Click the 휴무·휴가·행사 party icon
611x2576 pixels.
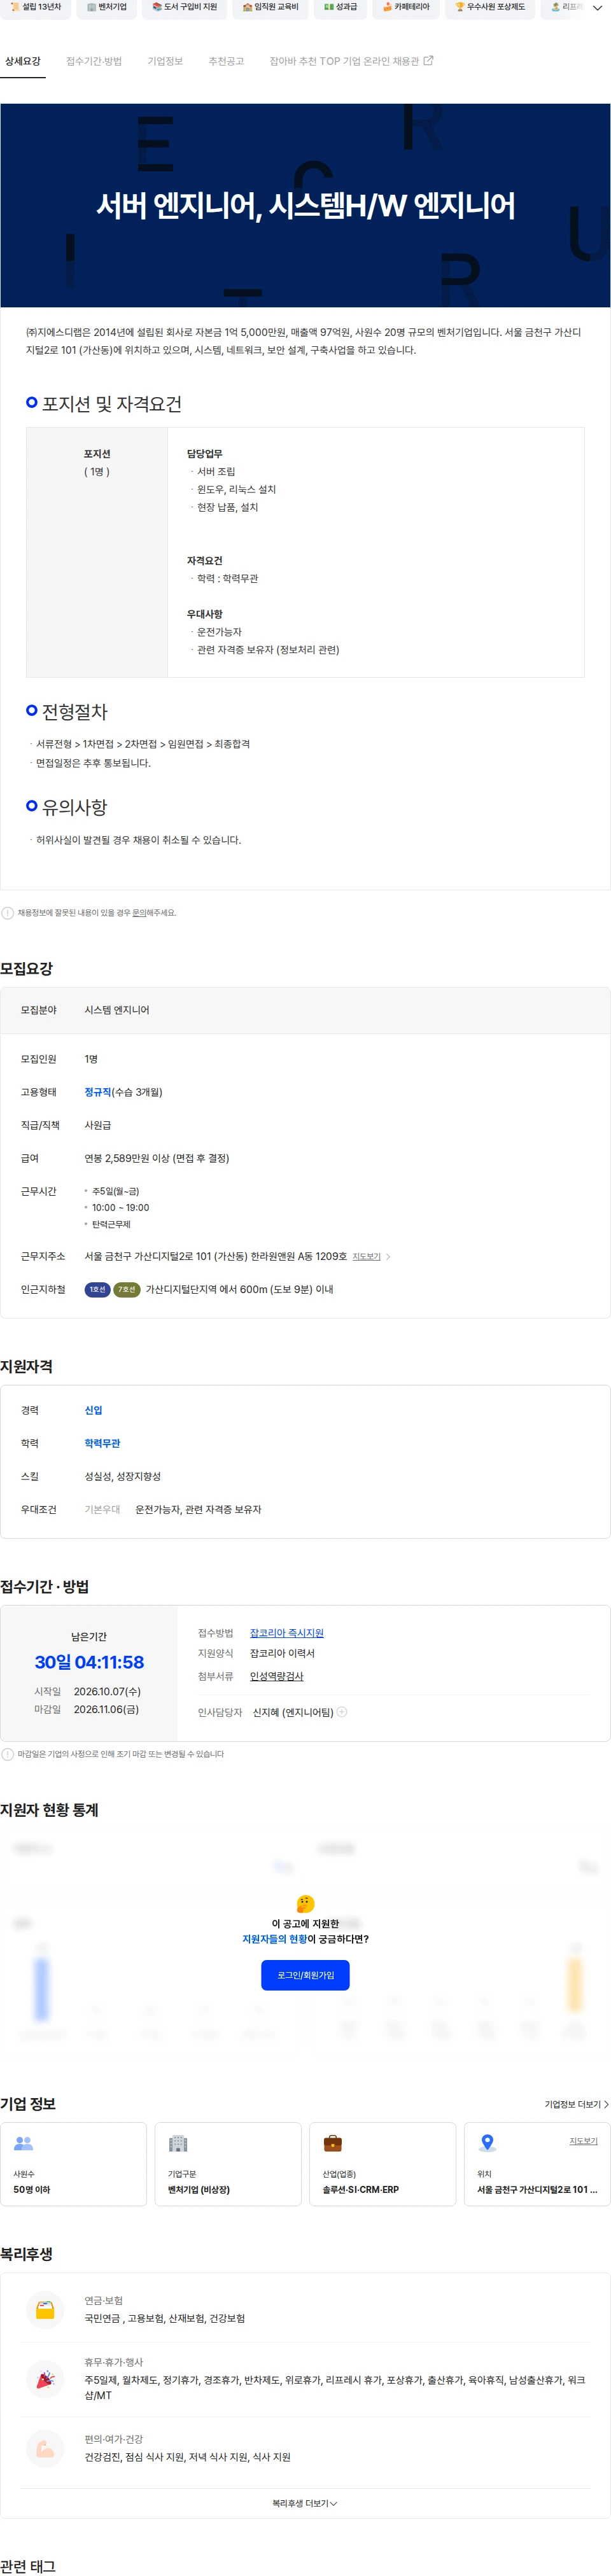pos(45,2379)
